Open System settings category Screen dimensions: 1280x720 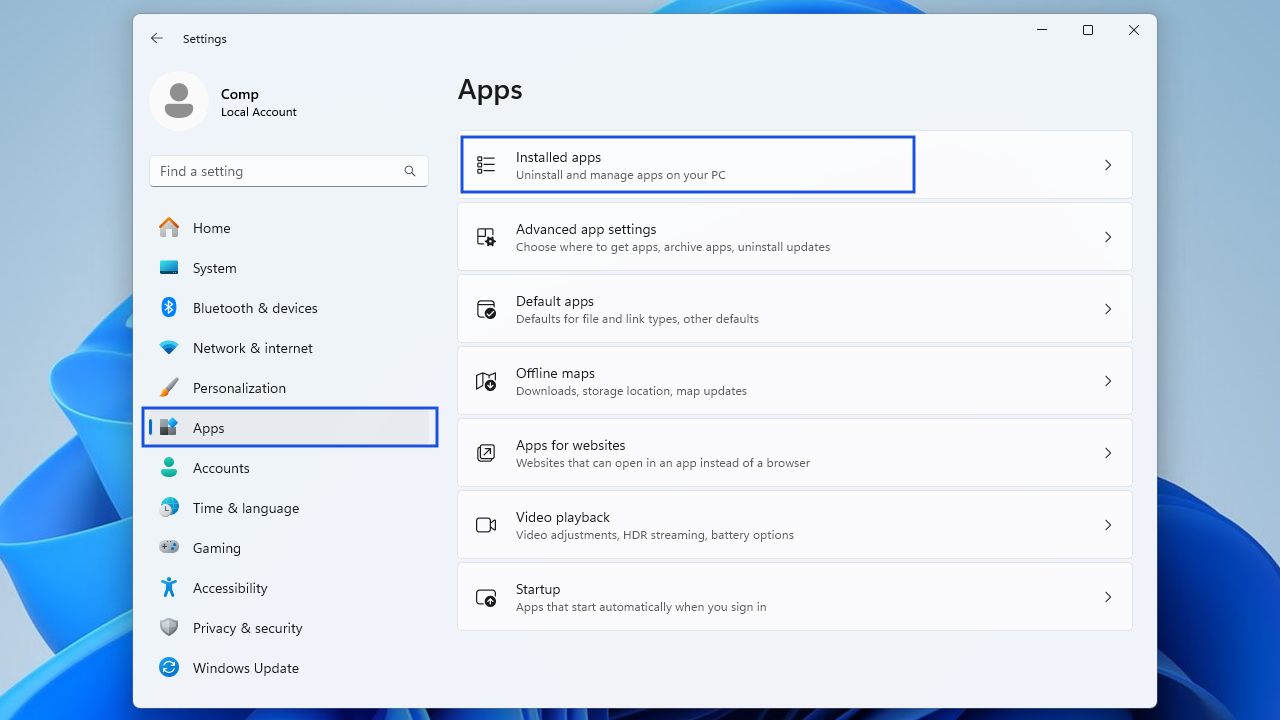point(289,268)
